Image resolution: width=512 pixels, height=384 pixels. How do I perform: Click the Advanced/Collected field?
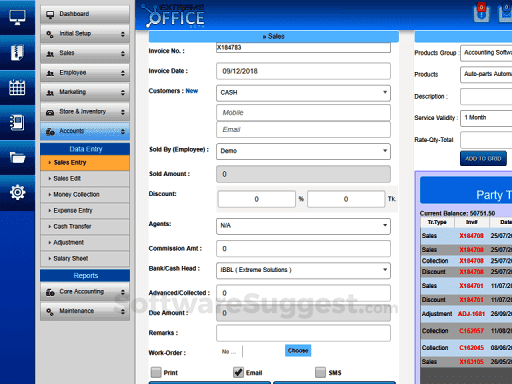click(303, 293)
